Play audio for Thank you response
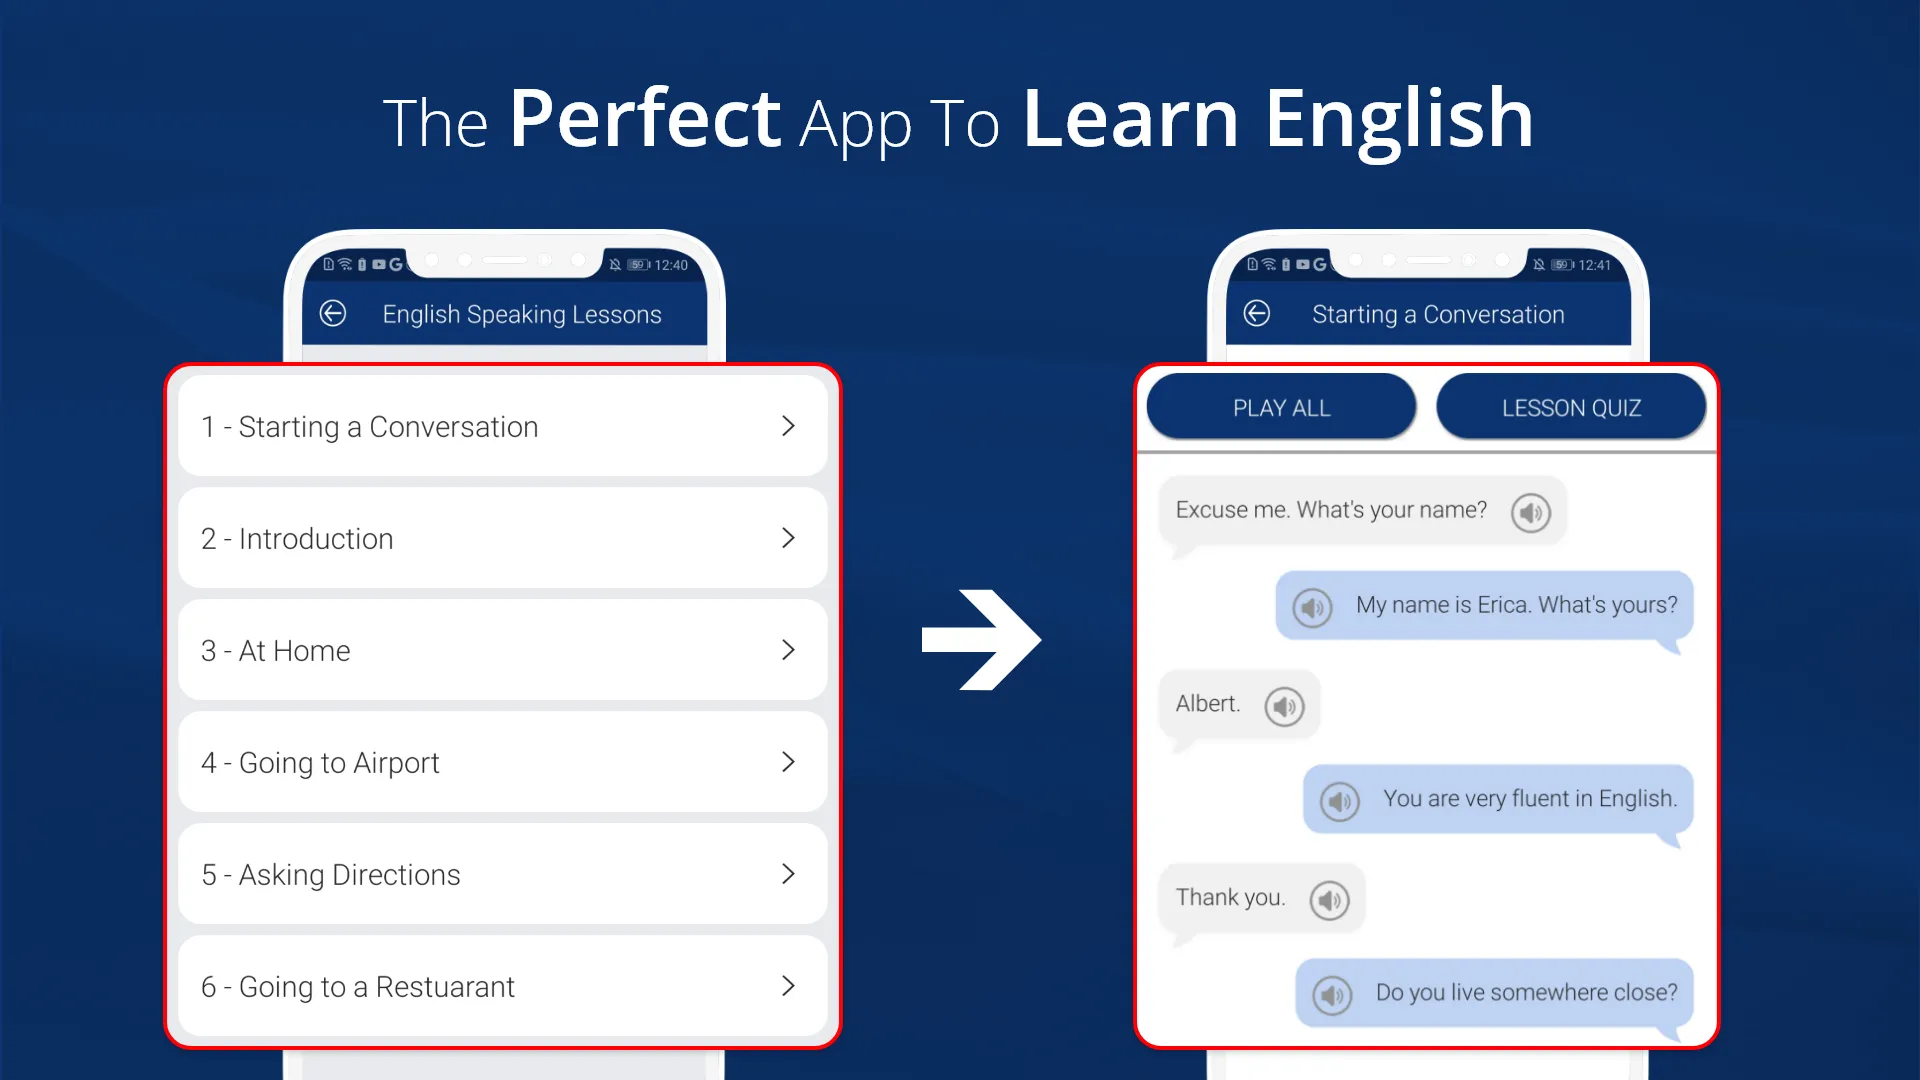The image size is (1920, 1080). [1329, 898]
